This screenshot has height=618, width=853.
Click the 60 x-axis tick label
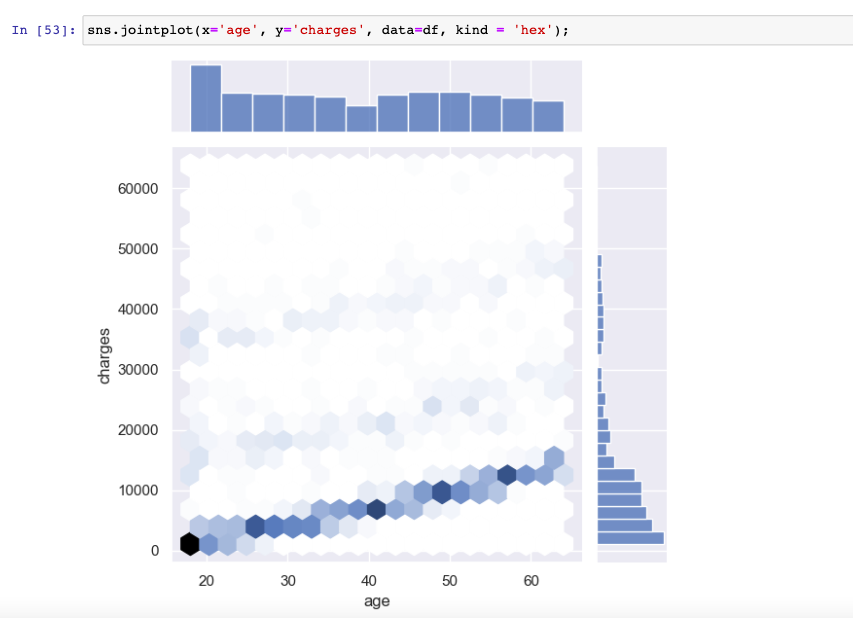click(x=531, y=581)
